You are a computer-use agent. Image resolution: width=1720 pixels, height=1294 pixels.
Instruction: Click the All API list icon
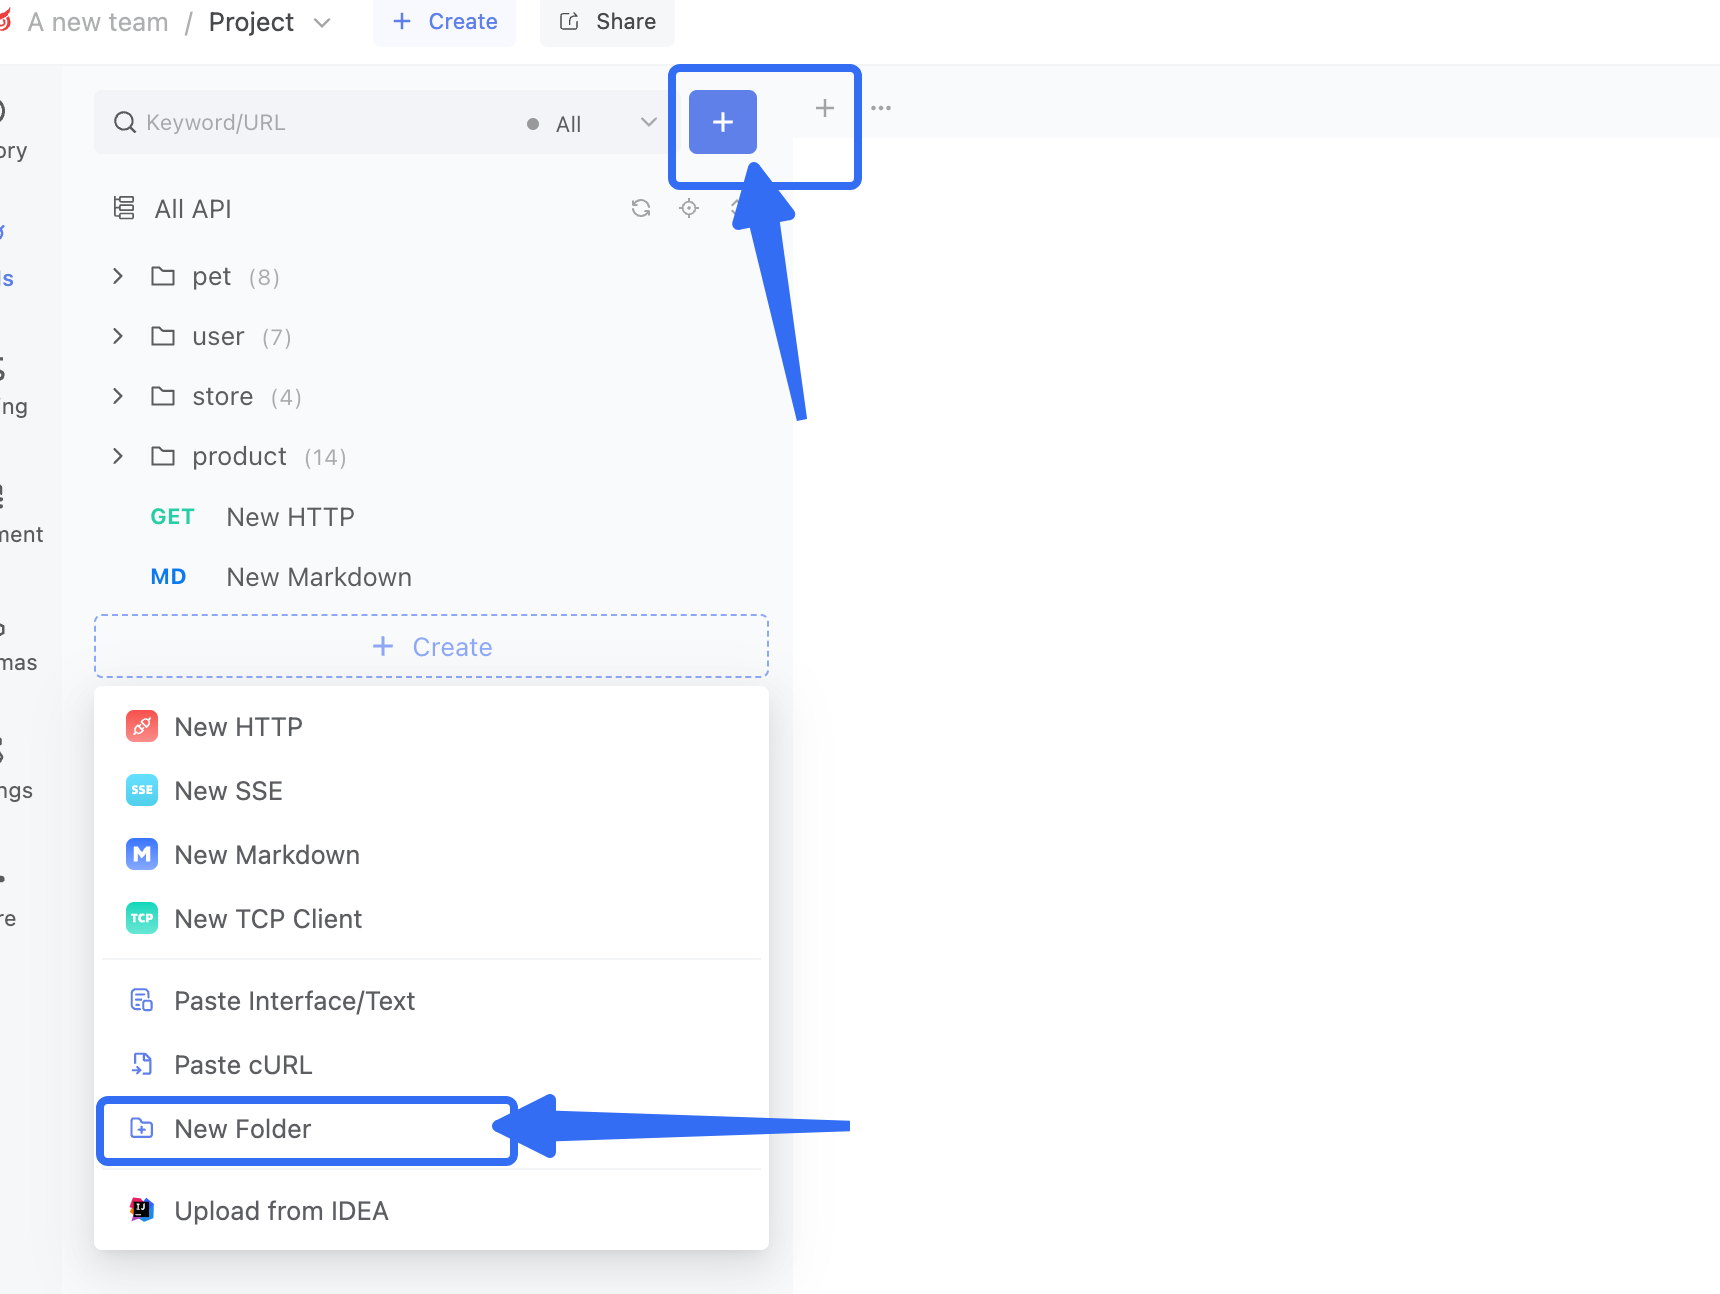[x=124, y=208]
